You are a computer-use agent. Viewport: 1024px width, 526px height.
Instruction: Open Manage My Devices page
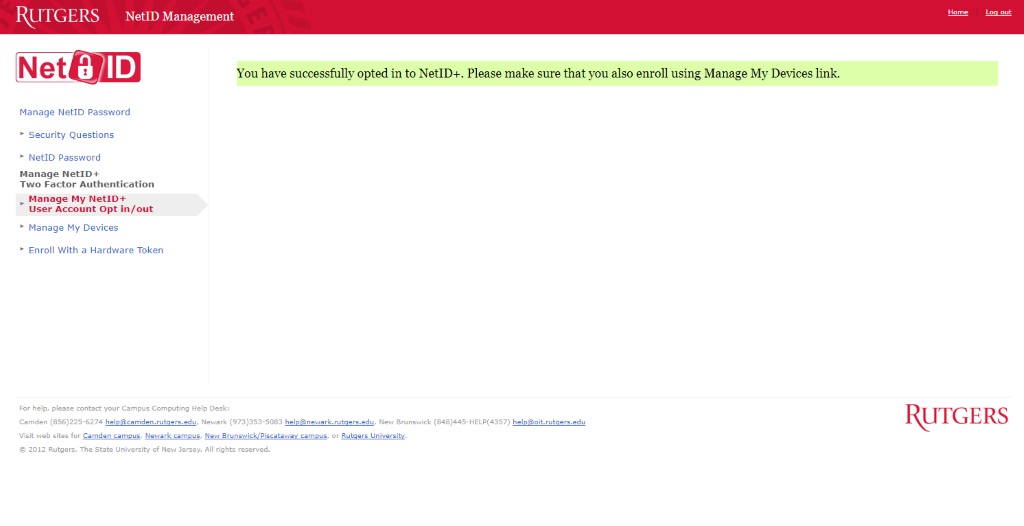click(73, 228)
